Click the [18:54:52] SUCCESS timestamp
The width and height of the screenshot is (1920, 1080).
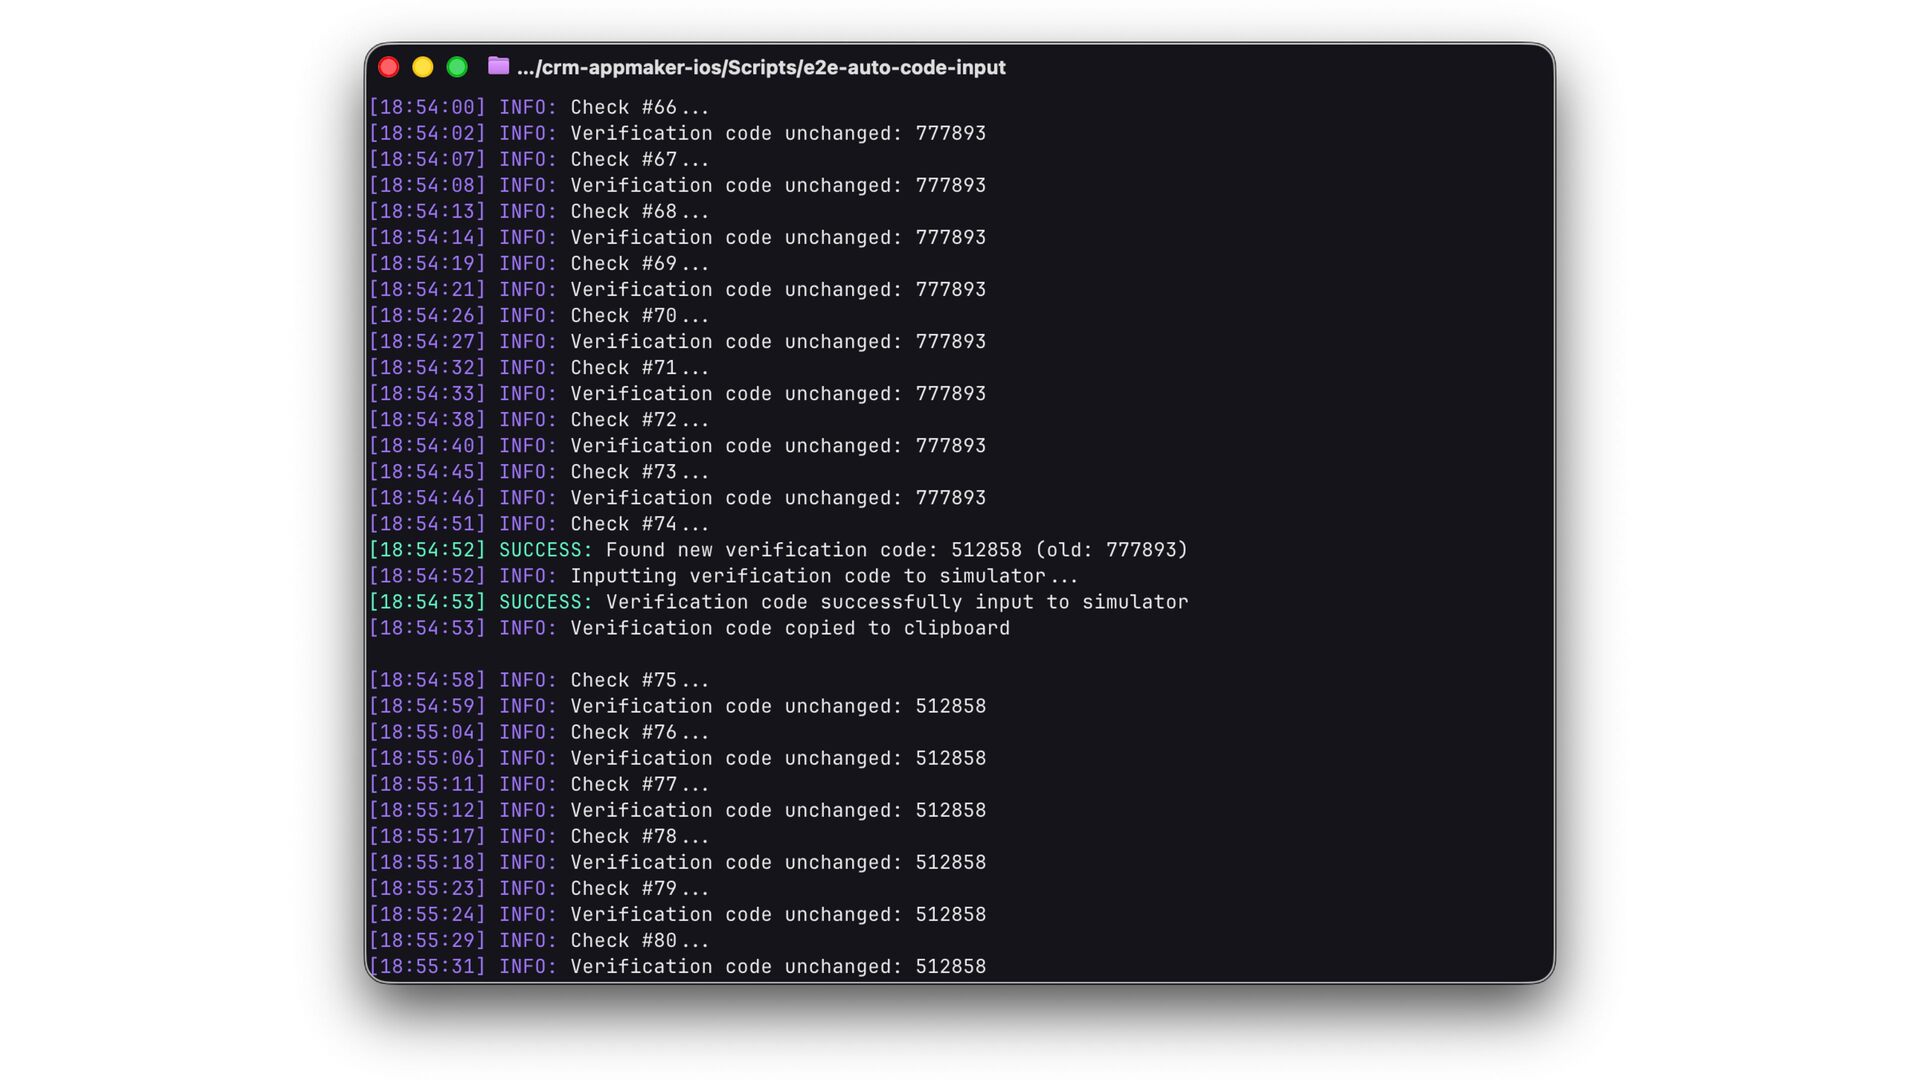(427, 550)
